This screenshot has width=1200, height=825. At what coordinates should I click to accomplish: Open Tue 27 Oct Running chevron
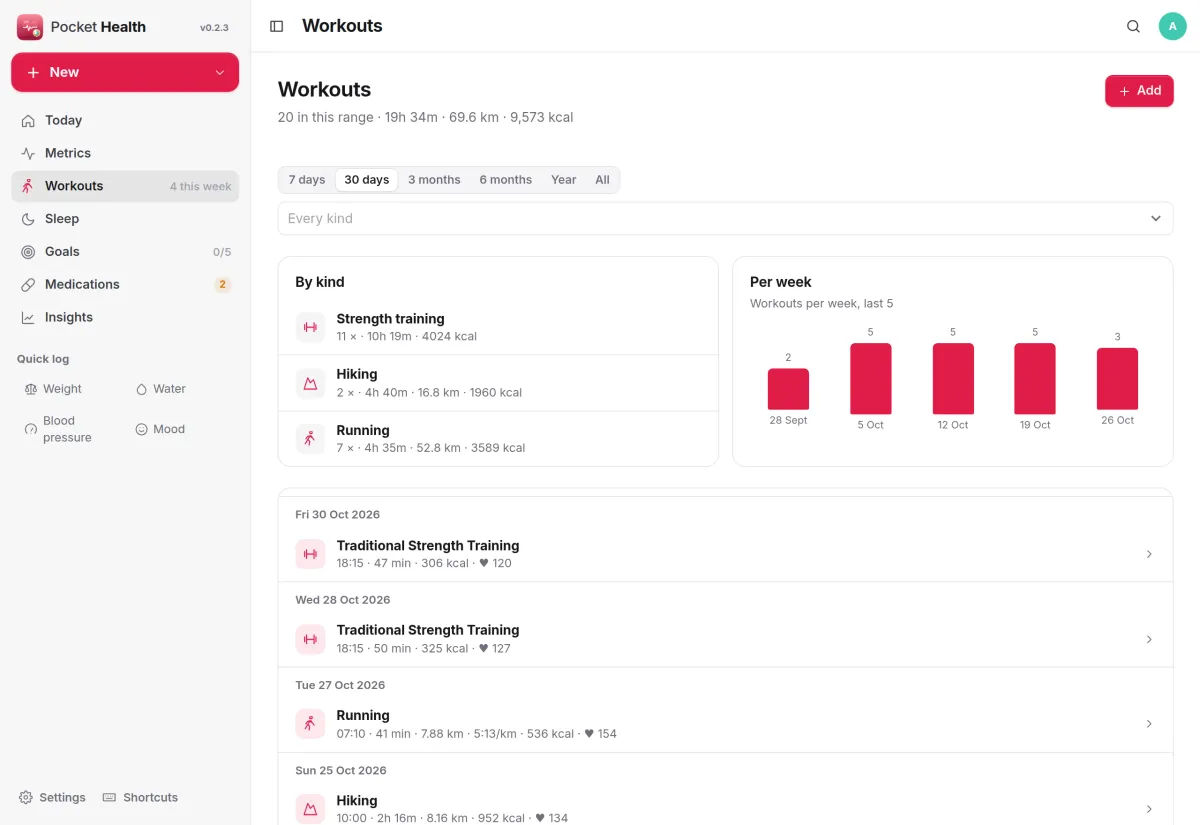pyautogui.click(x=1149, y=724)
